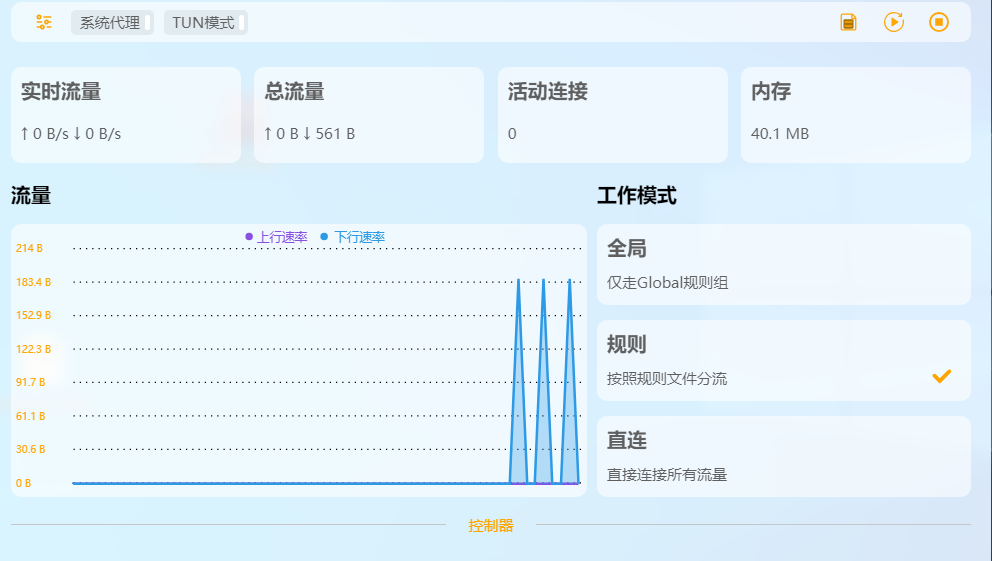Select the 直连 work mode card
The height and width of the screenshot is (561, 992).
pos(784,456)
